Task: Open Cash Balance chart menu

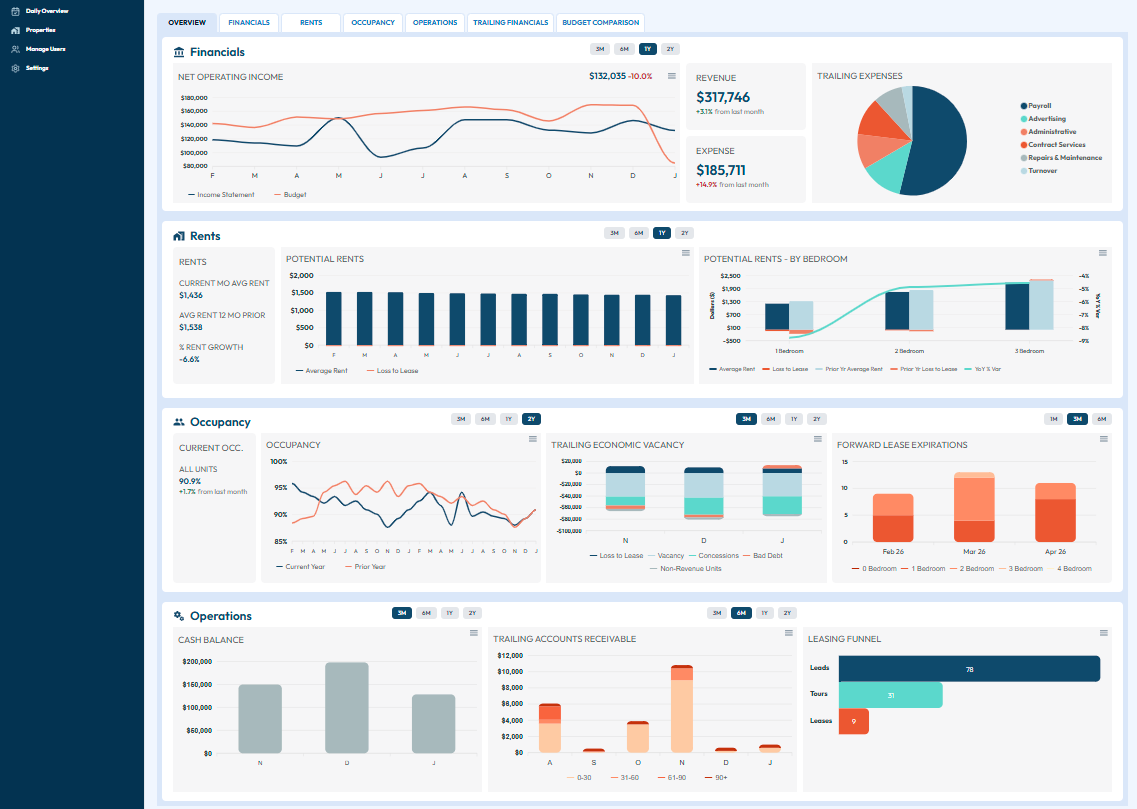Action: pyautogui.click(x=474, y=633)
